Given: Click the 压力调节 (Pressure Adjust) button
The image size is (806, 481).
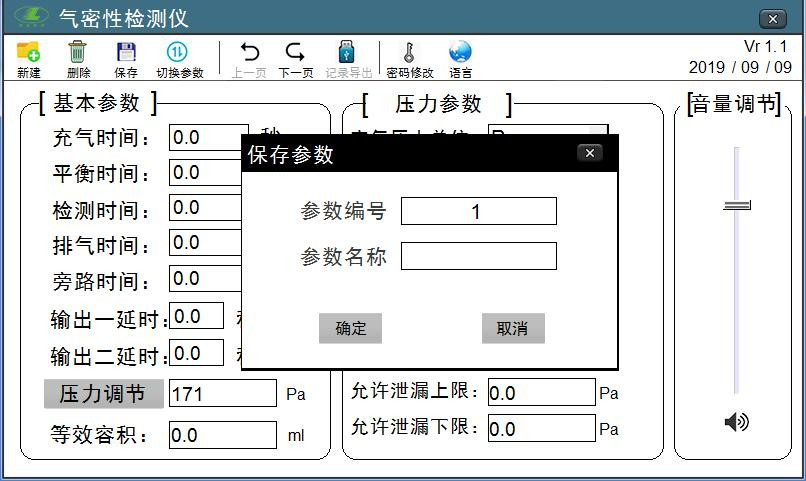Looking at the screenshot, I should click(103, 394).
